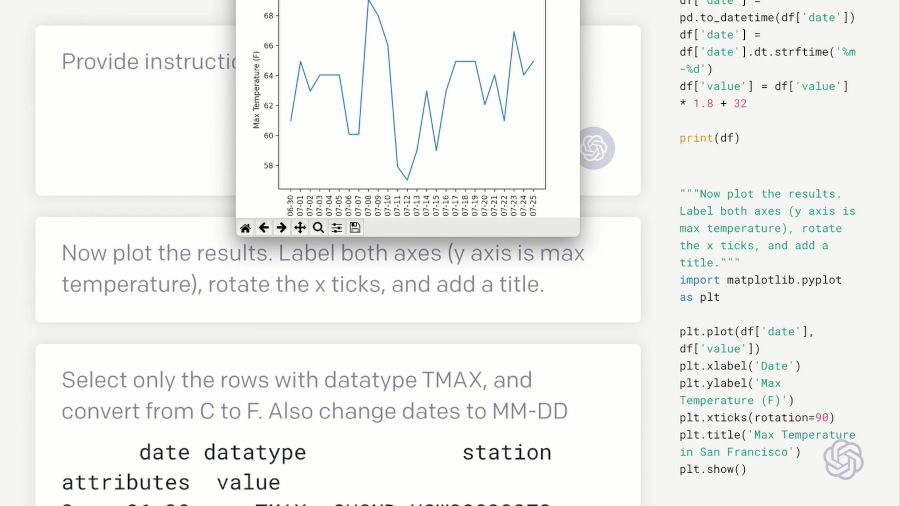Click the print(df) code line
The height and width of the screenshot is (506, 900).
click(x=709, y=138)
